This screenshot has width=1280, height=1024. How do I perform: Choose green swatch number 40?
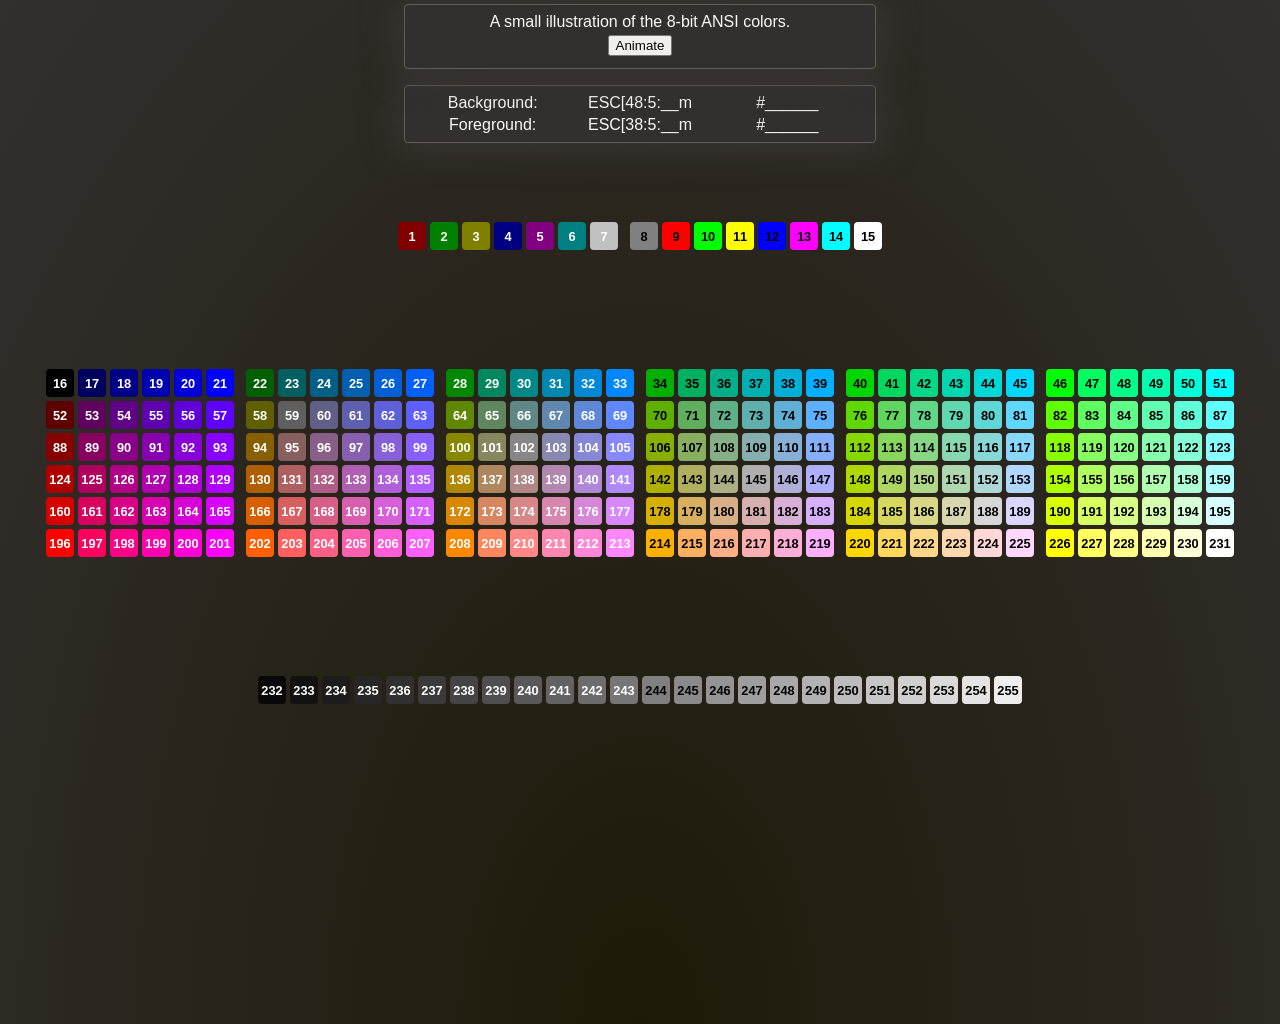click(860, 383)
